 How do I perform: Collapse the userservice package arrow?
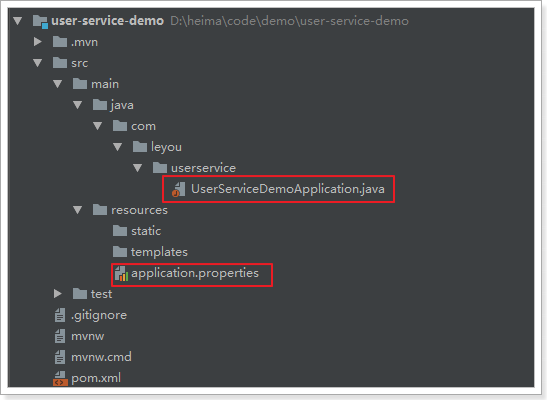coord(137,168)
